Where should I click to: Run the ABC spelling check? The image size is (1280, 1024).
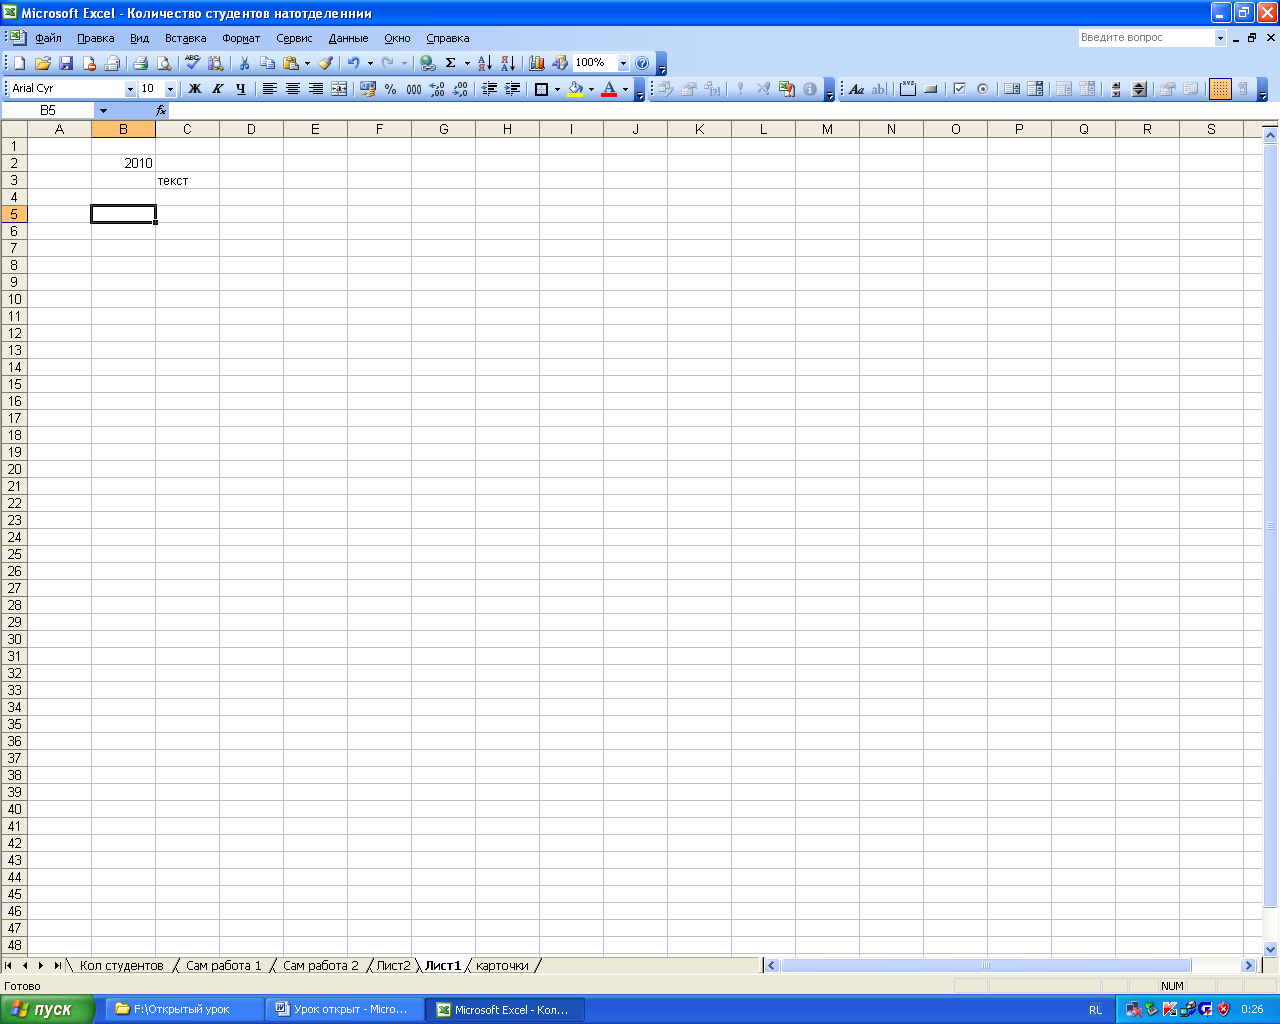[192, 63]
